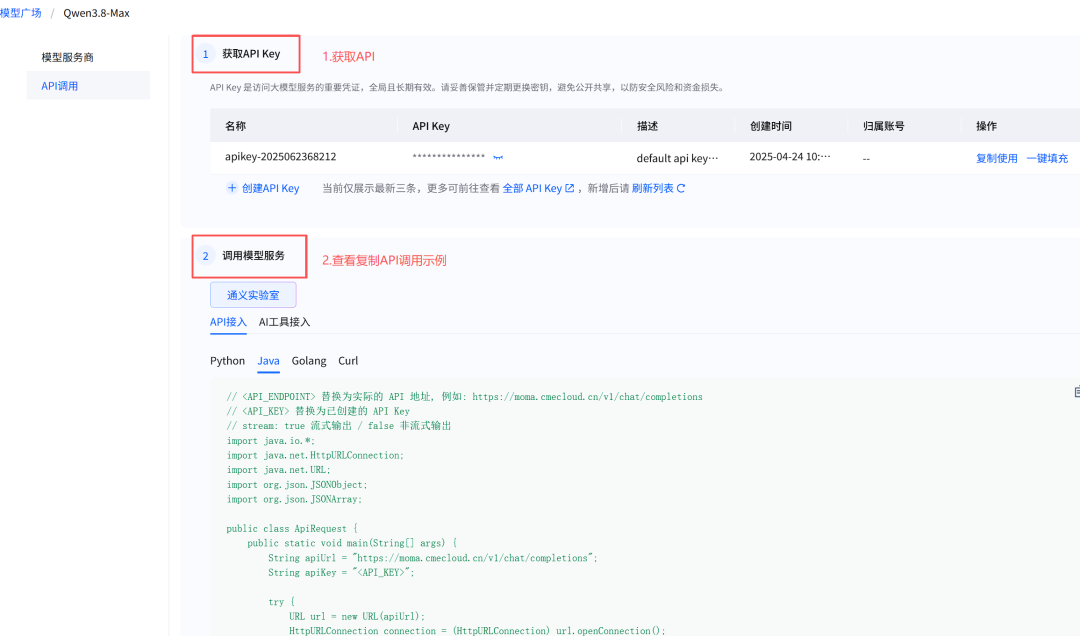Click the 描述 column header
The image size is (1080, 636).
click(x=647, y=126)
